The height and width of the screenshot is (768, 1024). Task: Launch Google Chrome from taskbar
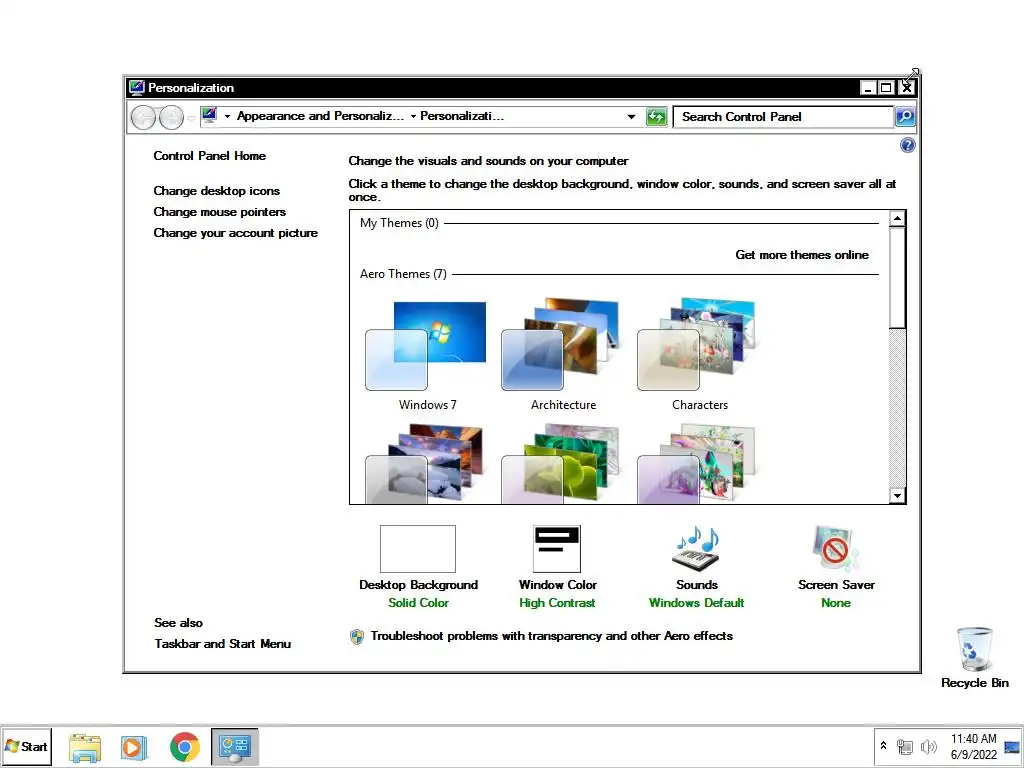point(185,747)
